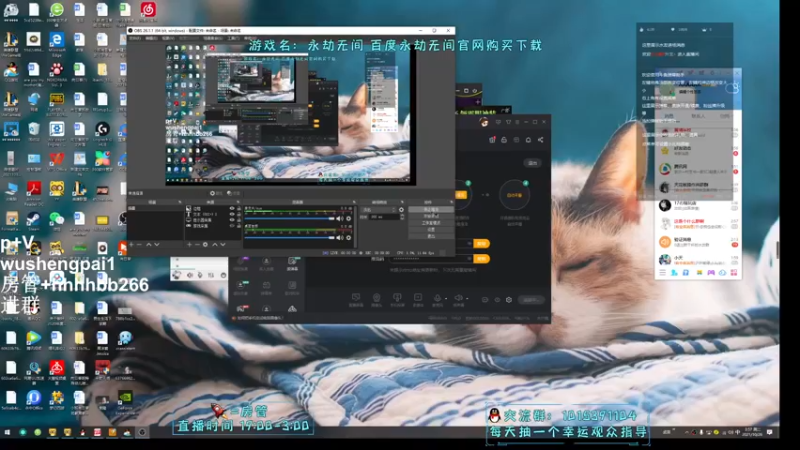Viewport: 800px width, 450px height.
Task: Open settings gear for first audio mixer track
Action: point(348,218)
